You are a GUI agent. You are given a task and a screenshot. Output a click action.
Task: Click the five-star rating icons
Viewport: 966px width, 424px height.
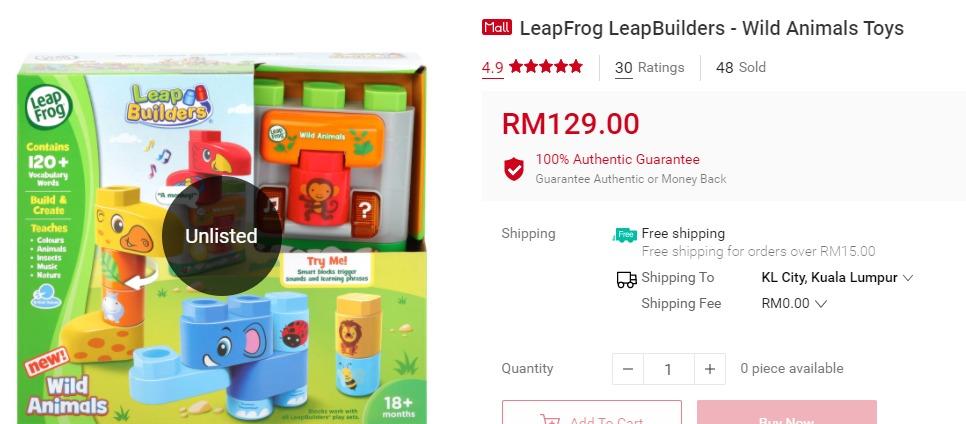point(546,67)
